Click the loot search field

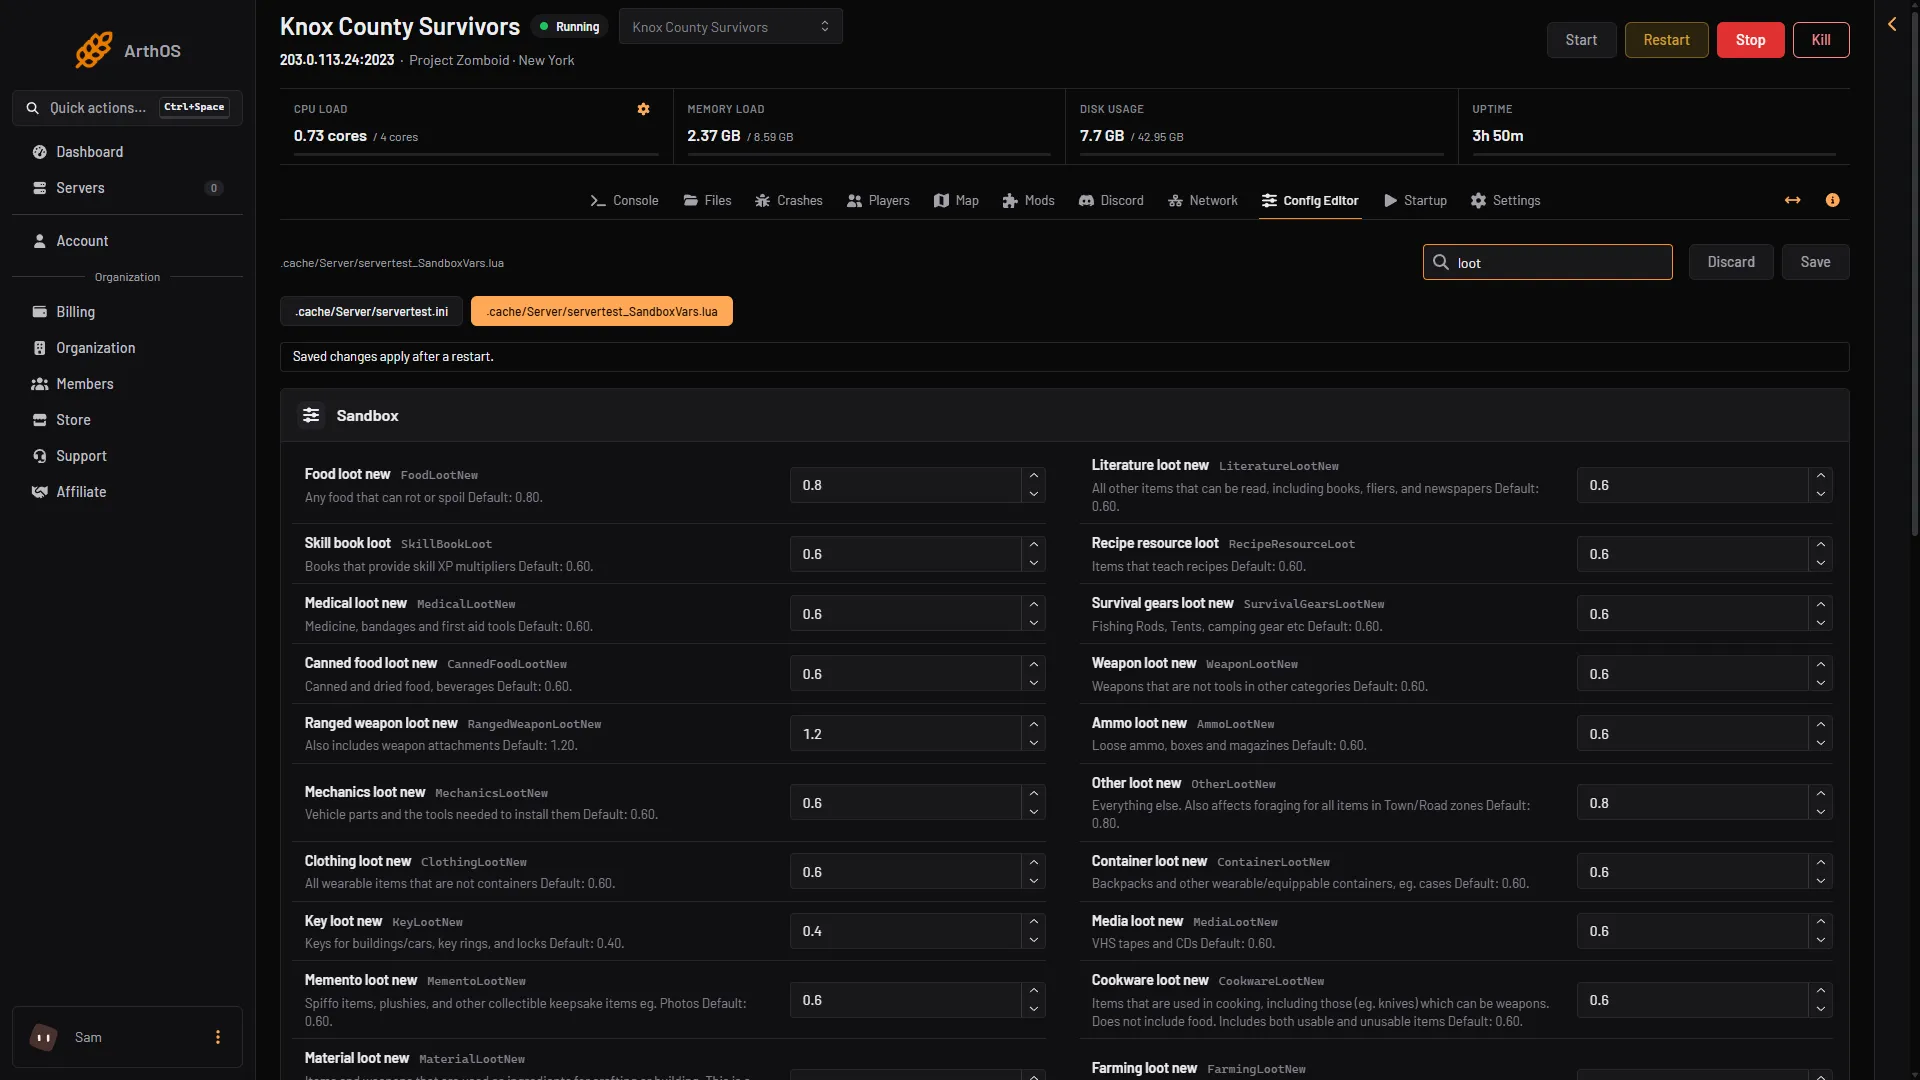1547,262
